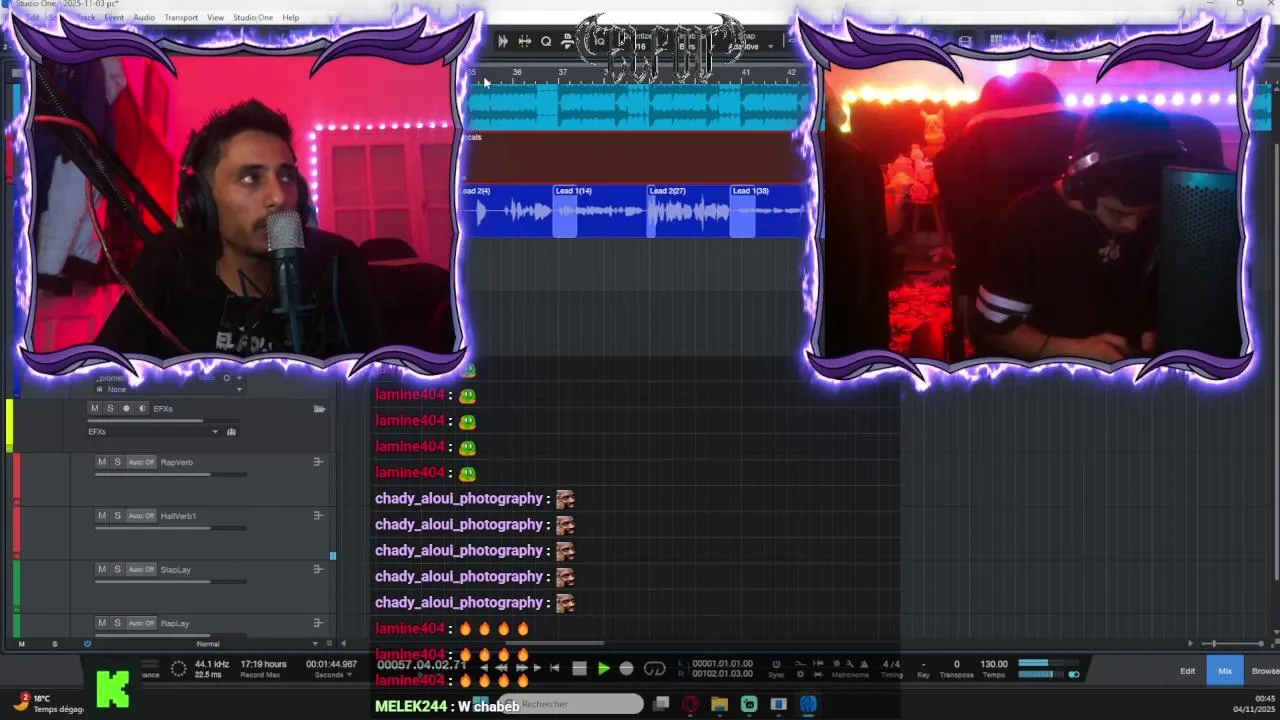This screenshot has height=720, width=1280.
Task: Solo the HallVerb1 track
Action: coord(117,516)
